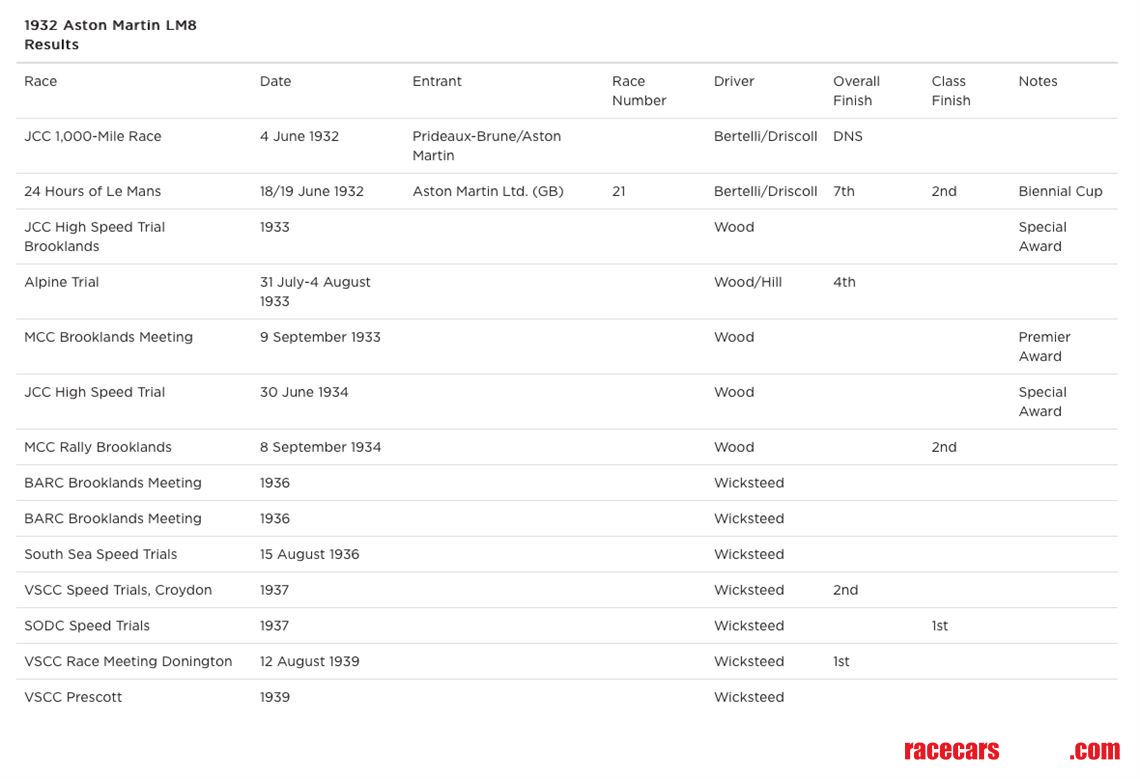Click the Entrant column header
Screen dimensions: 1140x779
(437, 81)
